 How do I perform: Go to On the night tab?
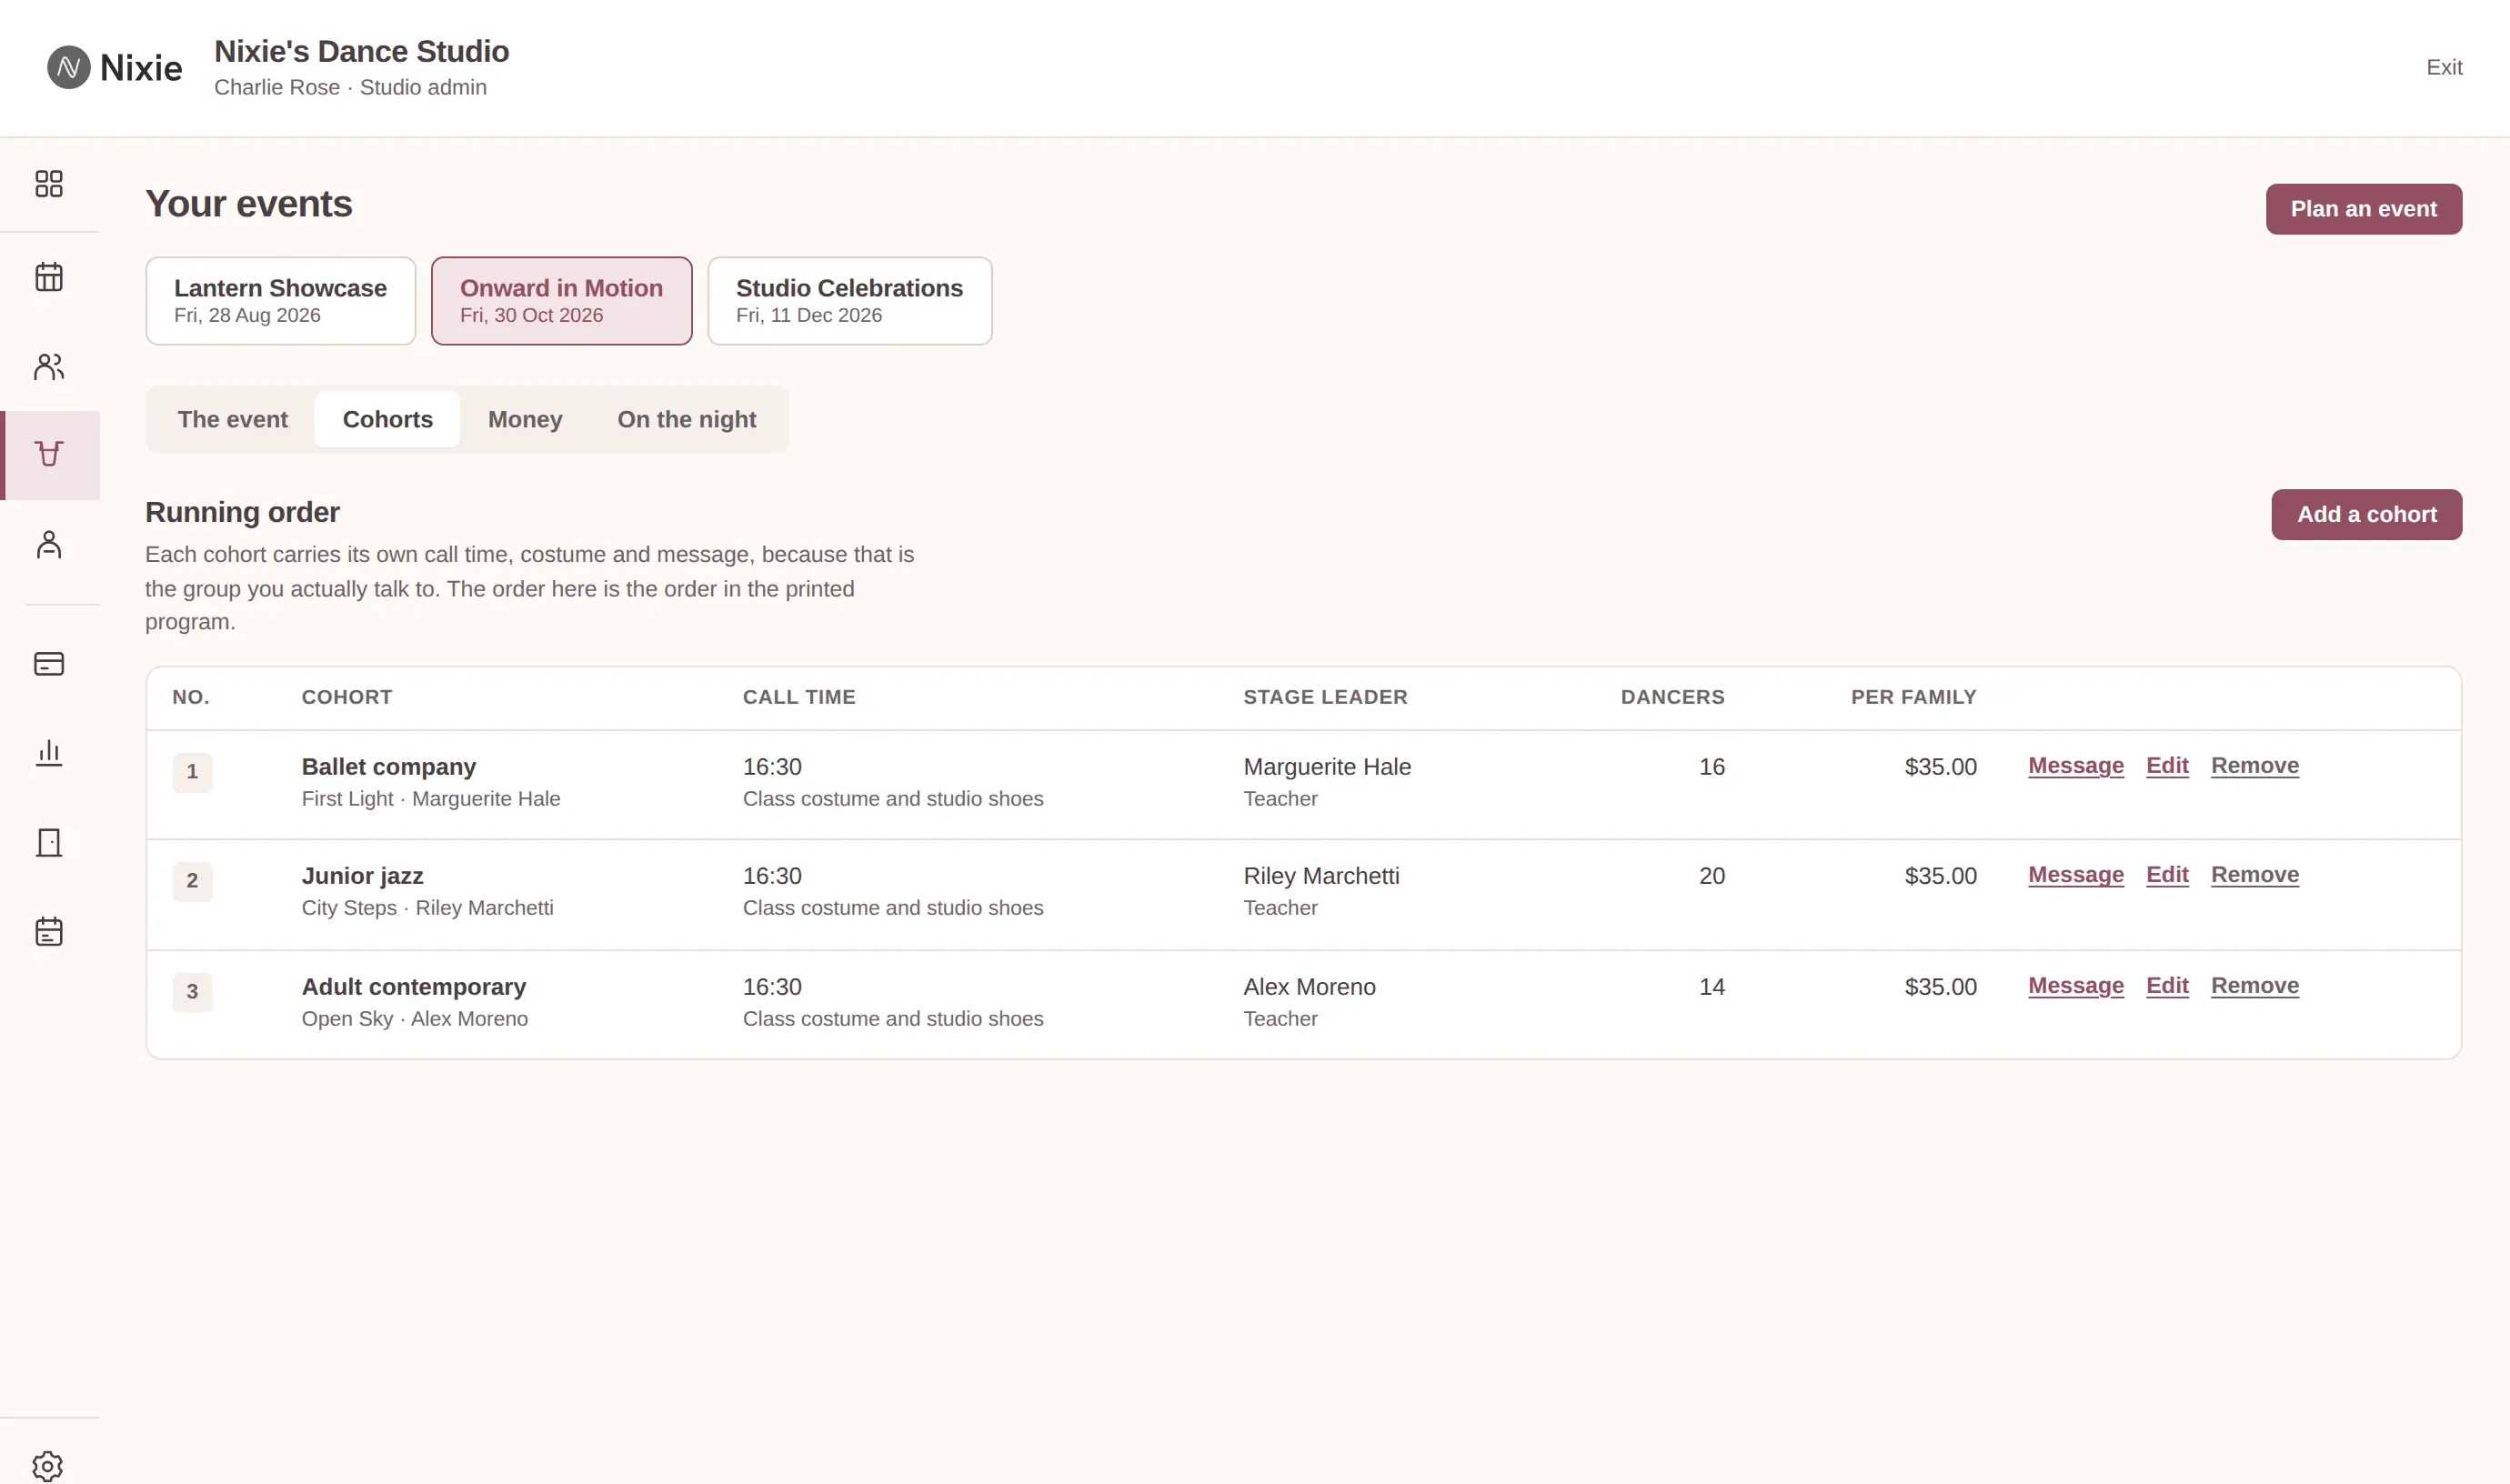point(687,419)
